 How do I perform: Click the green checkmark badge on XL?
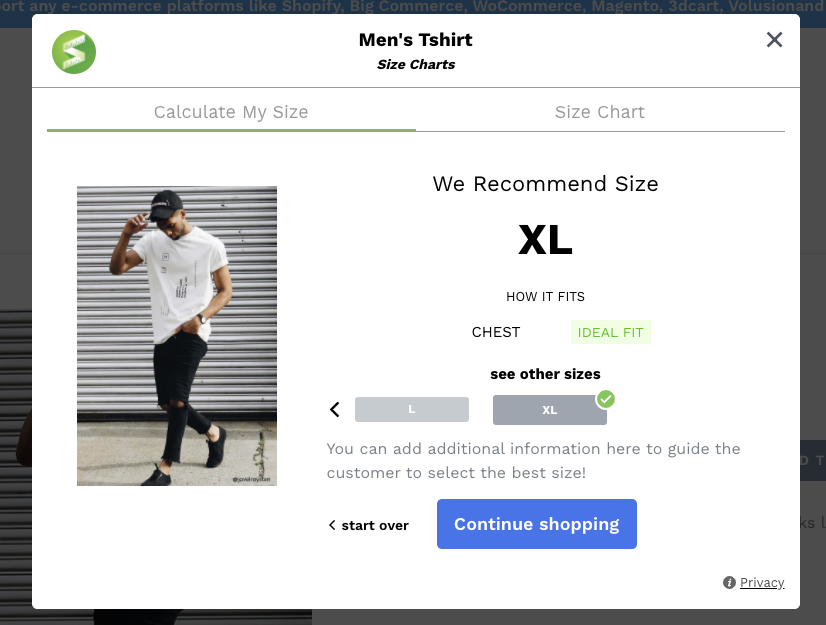(x=606, y=399)
